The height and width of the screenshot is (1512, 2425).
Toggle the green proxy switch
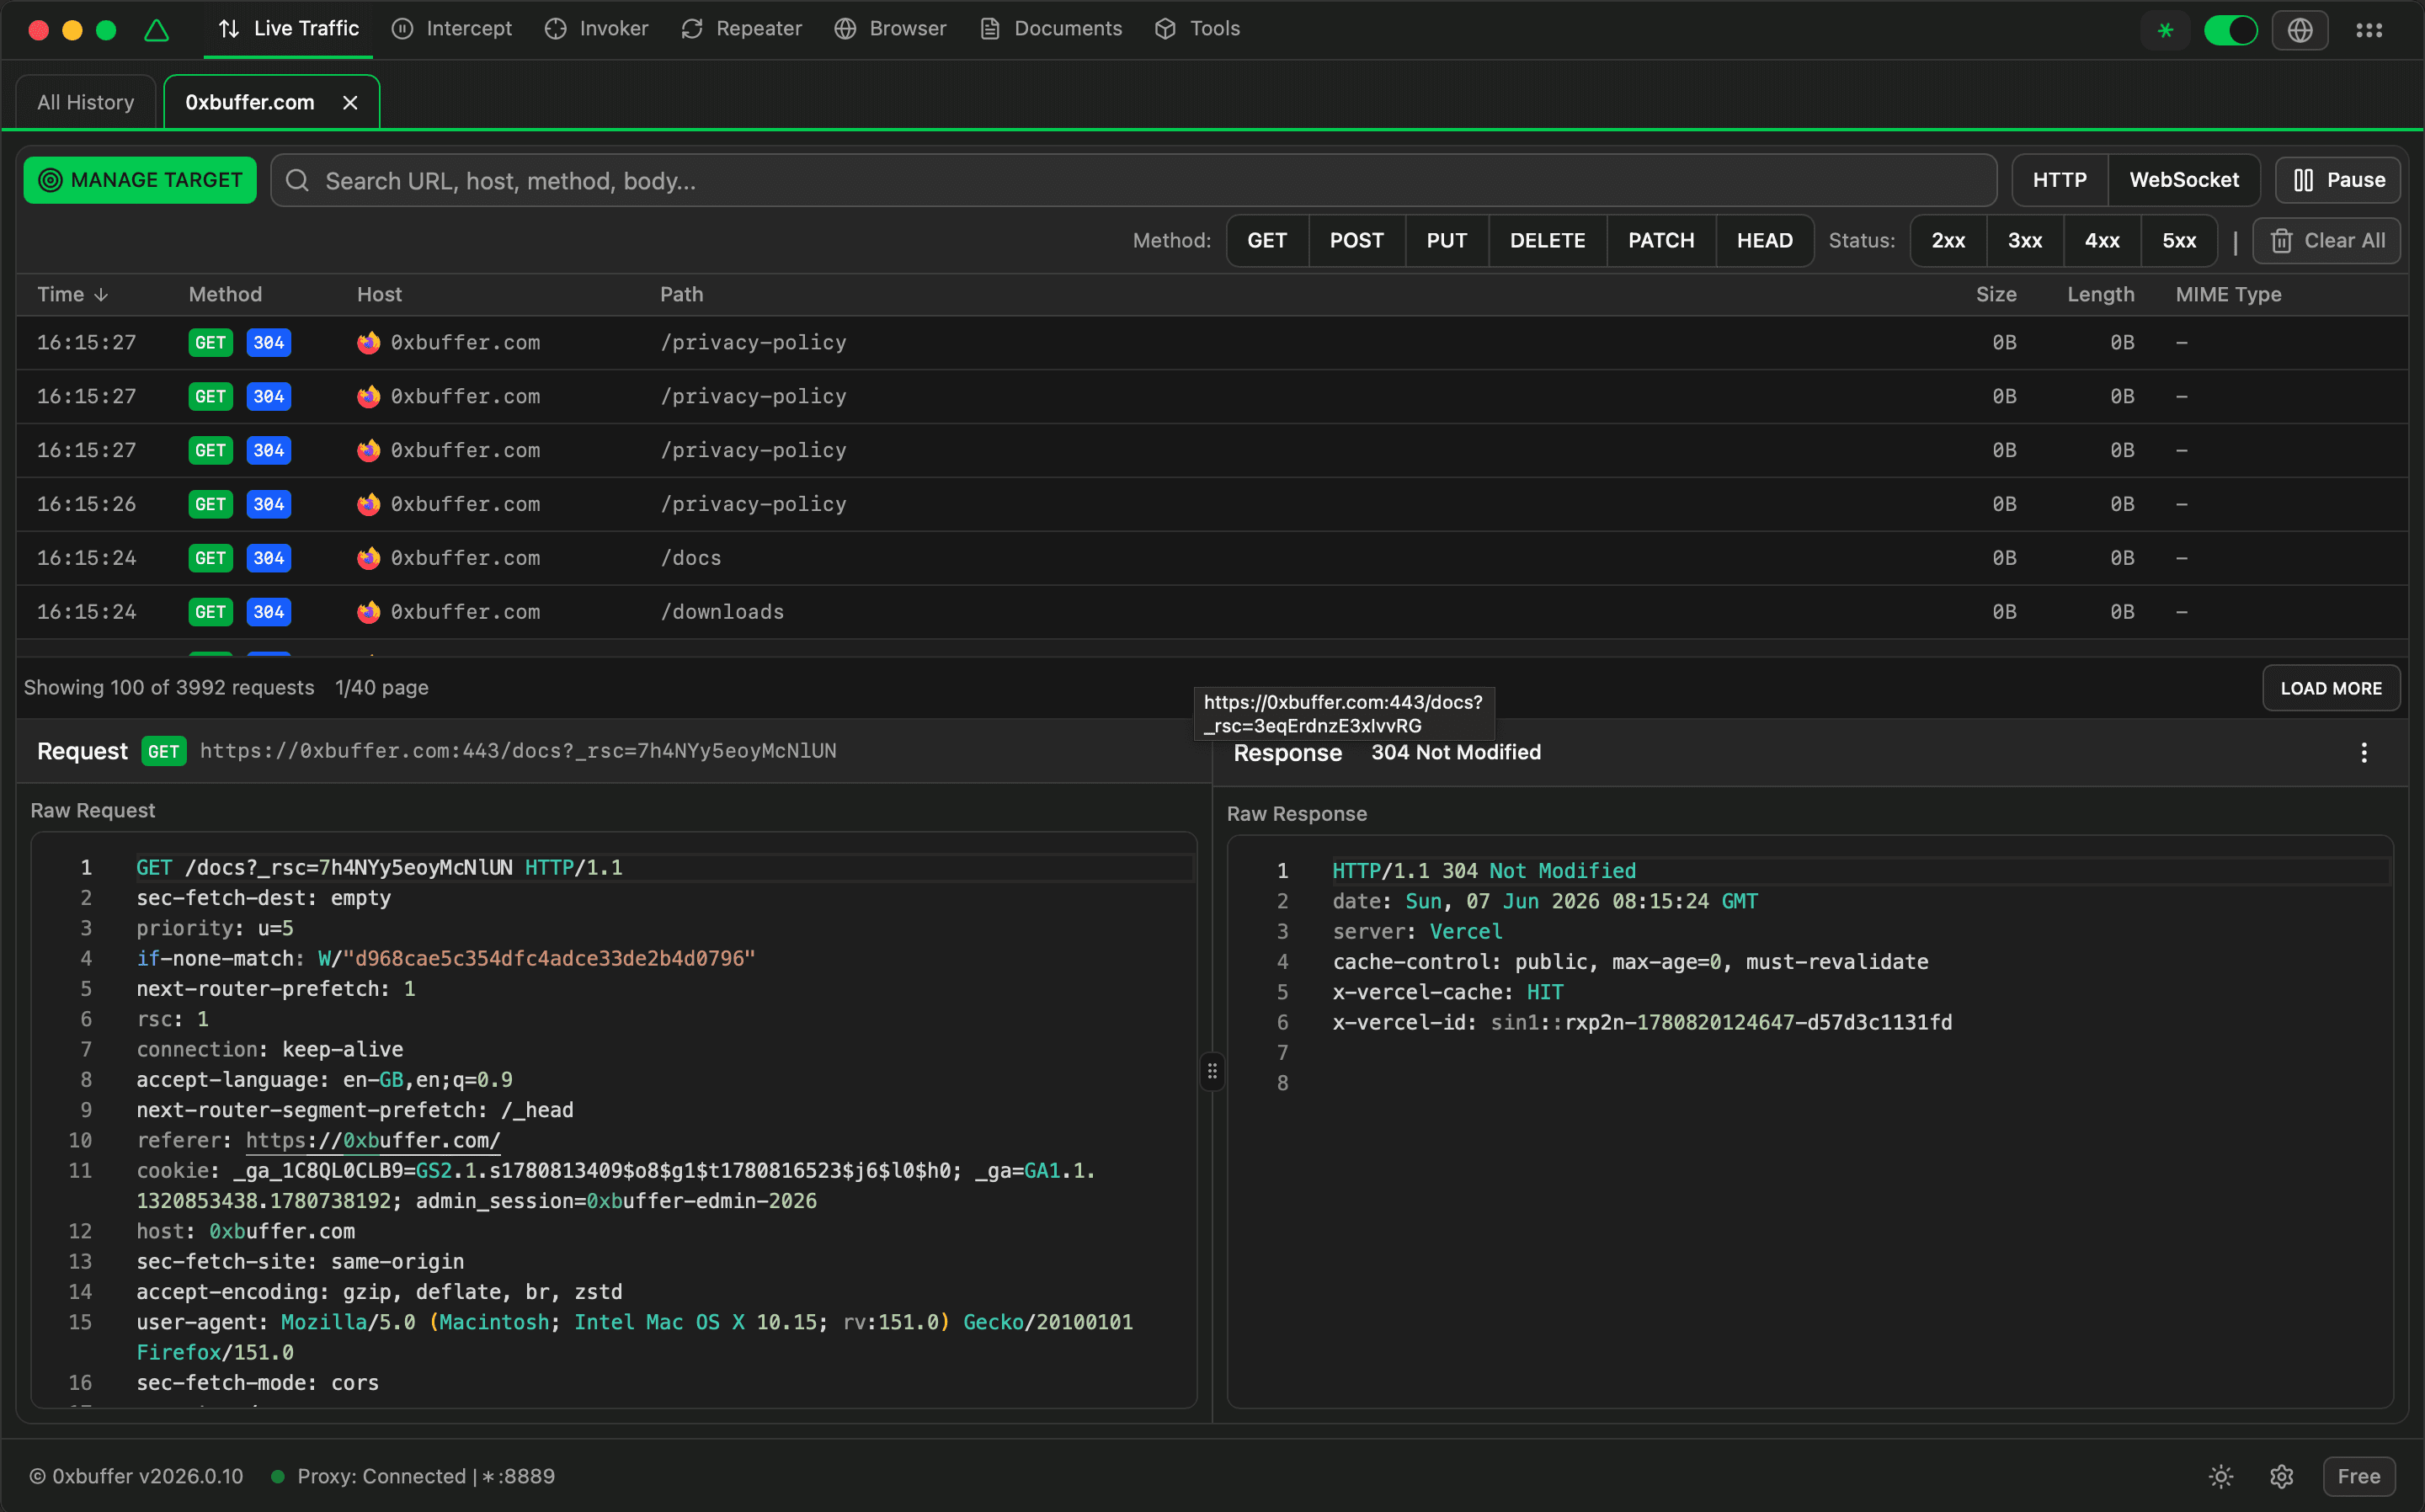click(x=2230, y=30)
